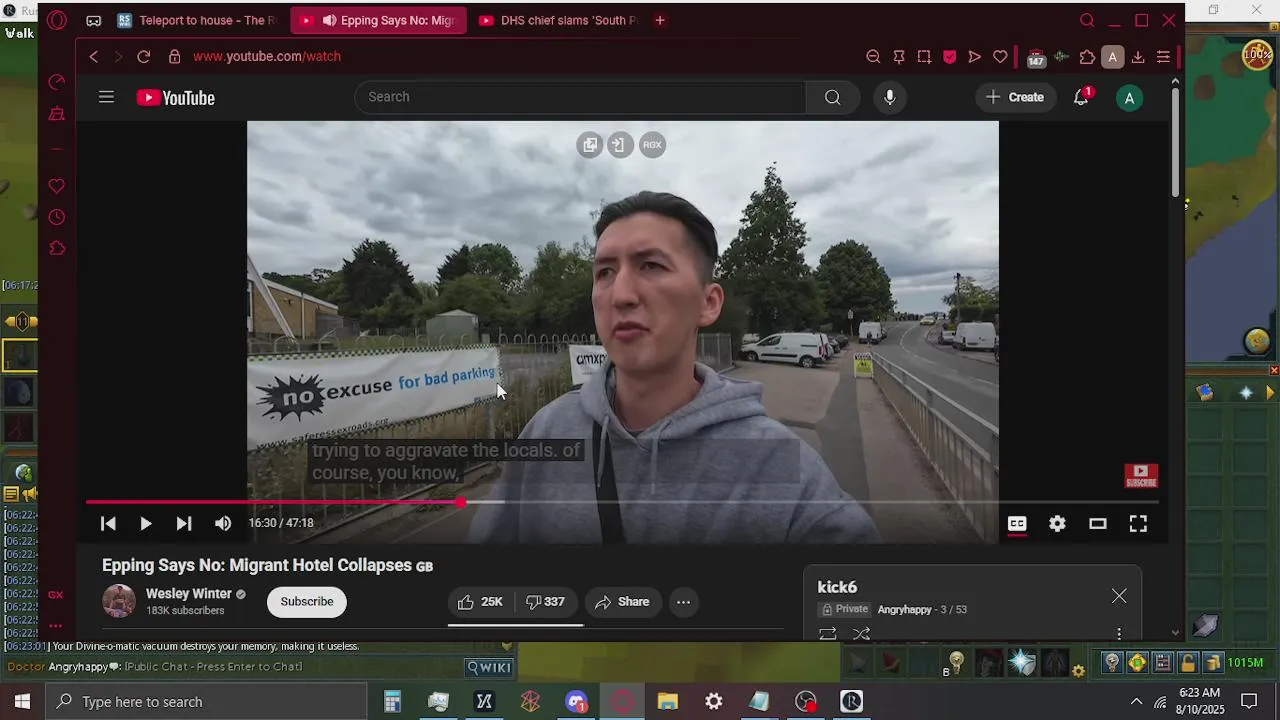Open Wesley Winter channel avatar

pos(119,601)
